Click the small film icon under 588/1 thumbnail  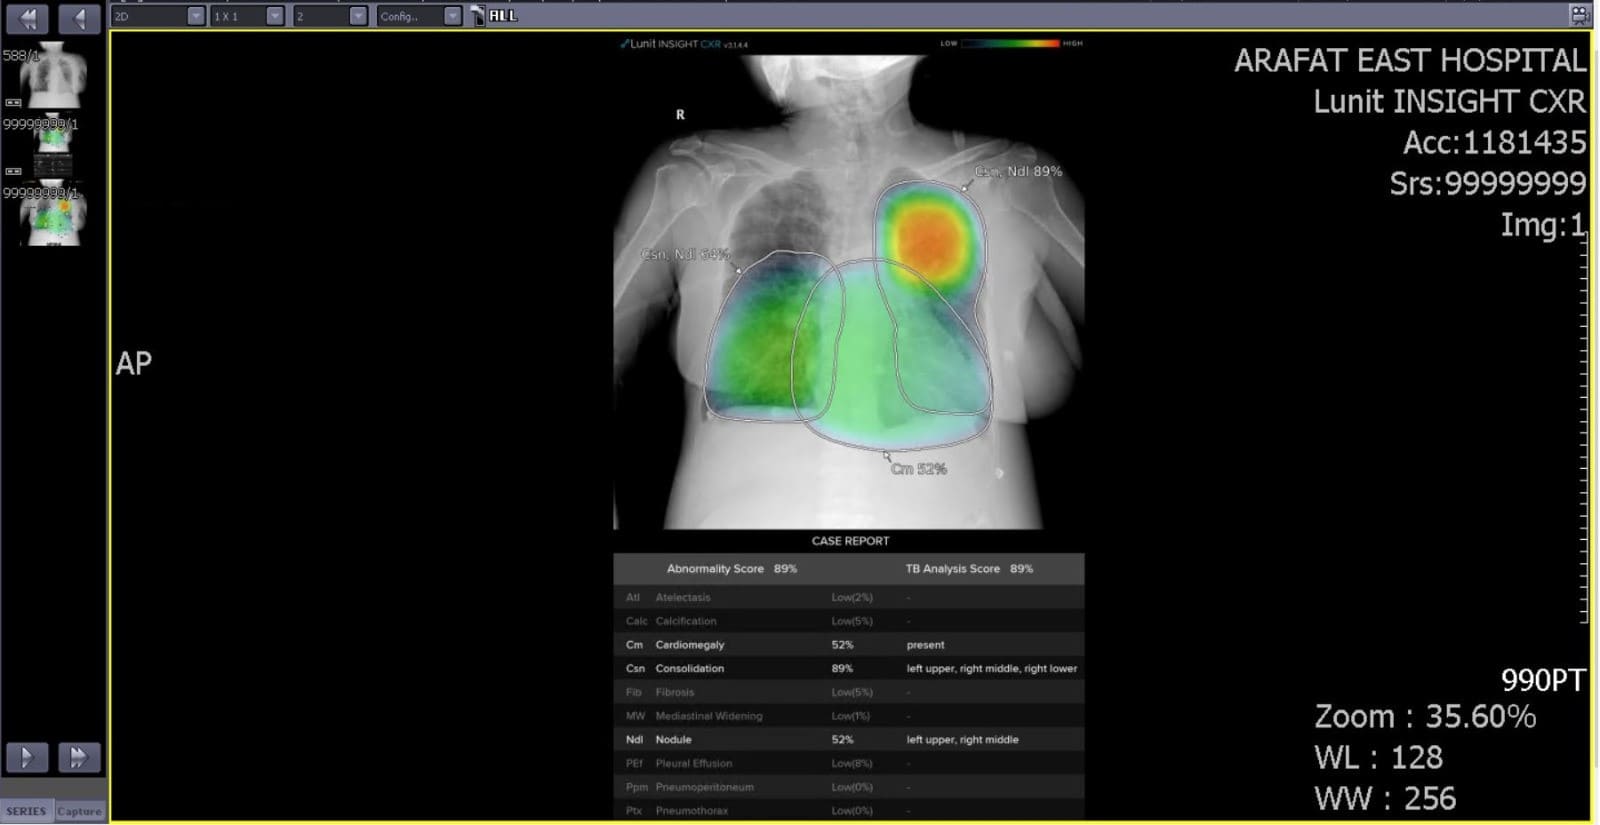pos(13,102)
